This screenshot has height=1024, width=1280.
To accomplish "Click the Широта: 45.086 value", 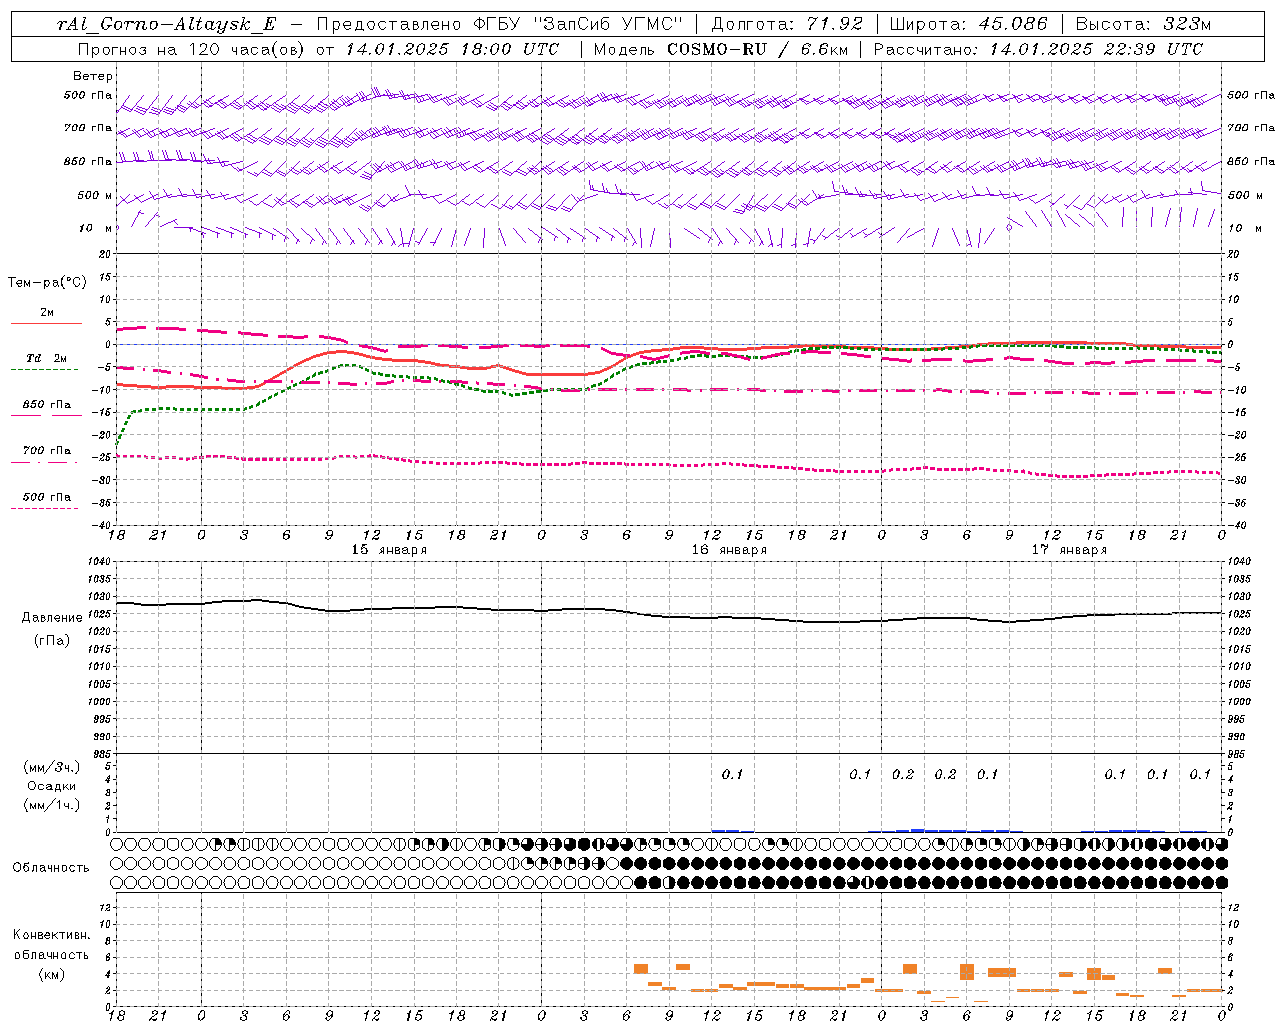I will tap(969, 25).
